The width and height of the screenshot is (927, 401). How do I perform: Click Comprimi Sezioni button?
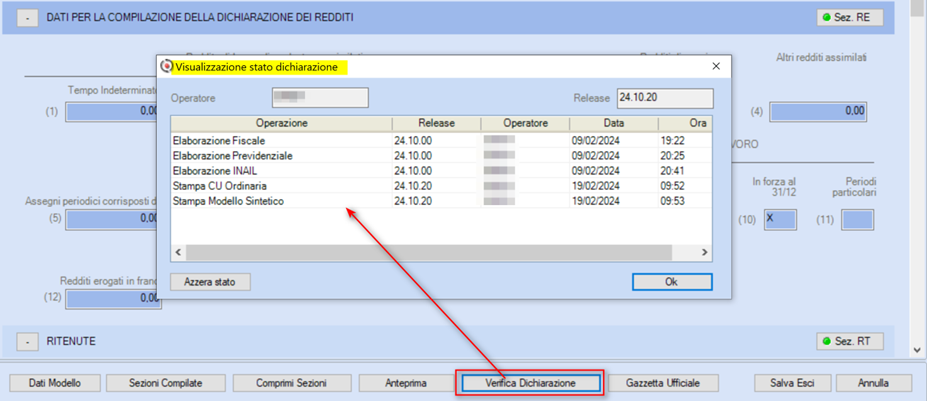click(291, 383)
